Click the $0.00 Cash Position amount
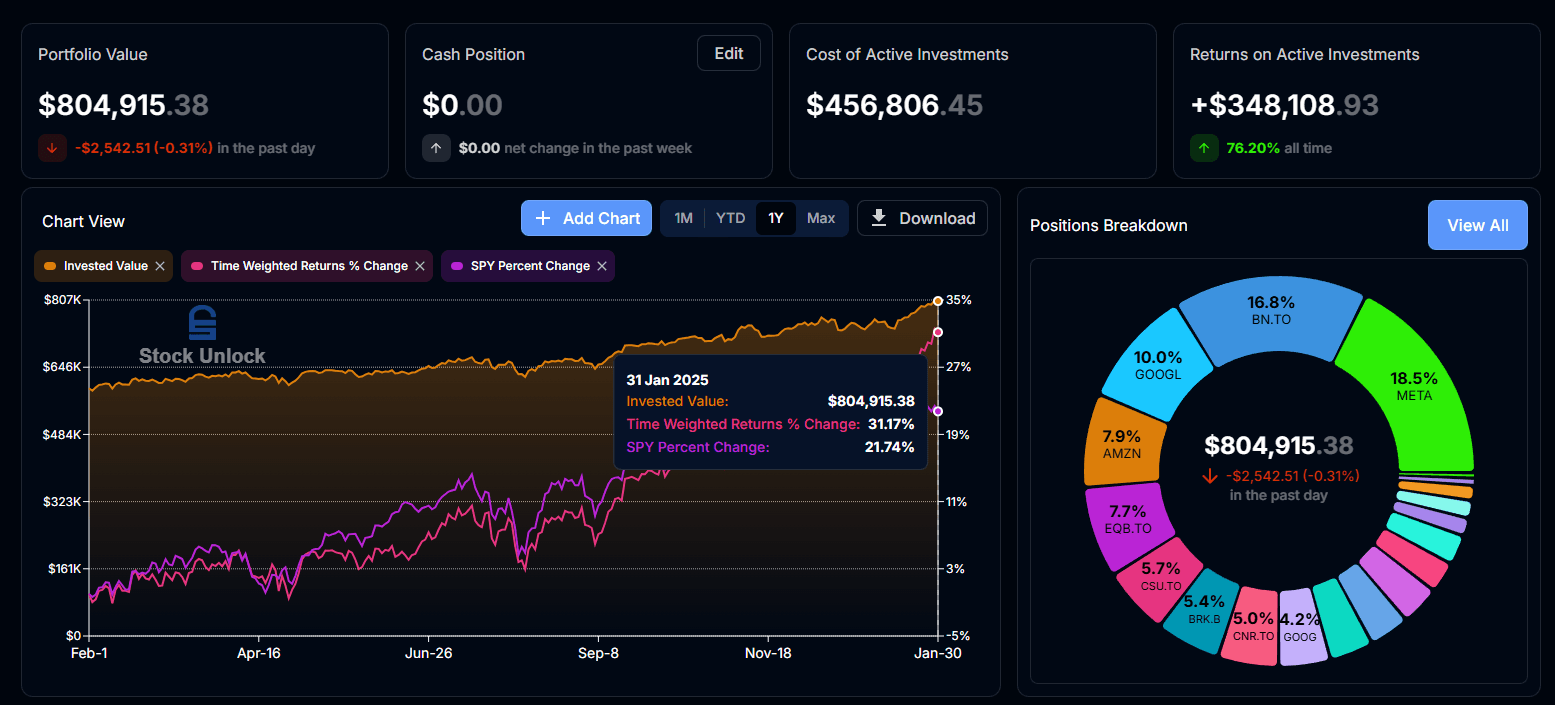Image resolution: width=1555 pixels, height=705 pixels. point(462,105)
